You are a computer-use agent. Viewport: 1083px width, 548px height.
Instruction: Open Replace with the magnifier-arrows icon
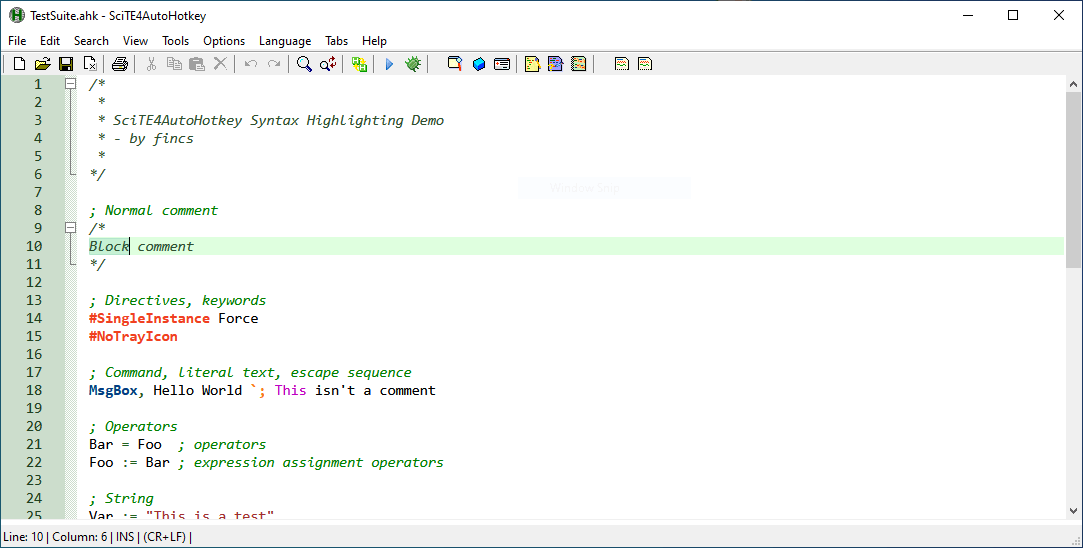click(328, 64)
